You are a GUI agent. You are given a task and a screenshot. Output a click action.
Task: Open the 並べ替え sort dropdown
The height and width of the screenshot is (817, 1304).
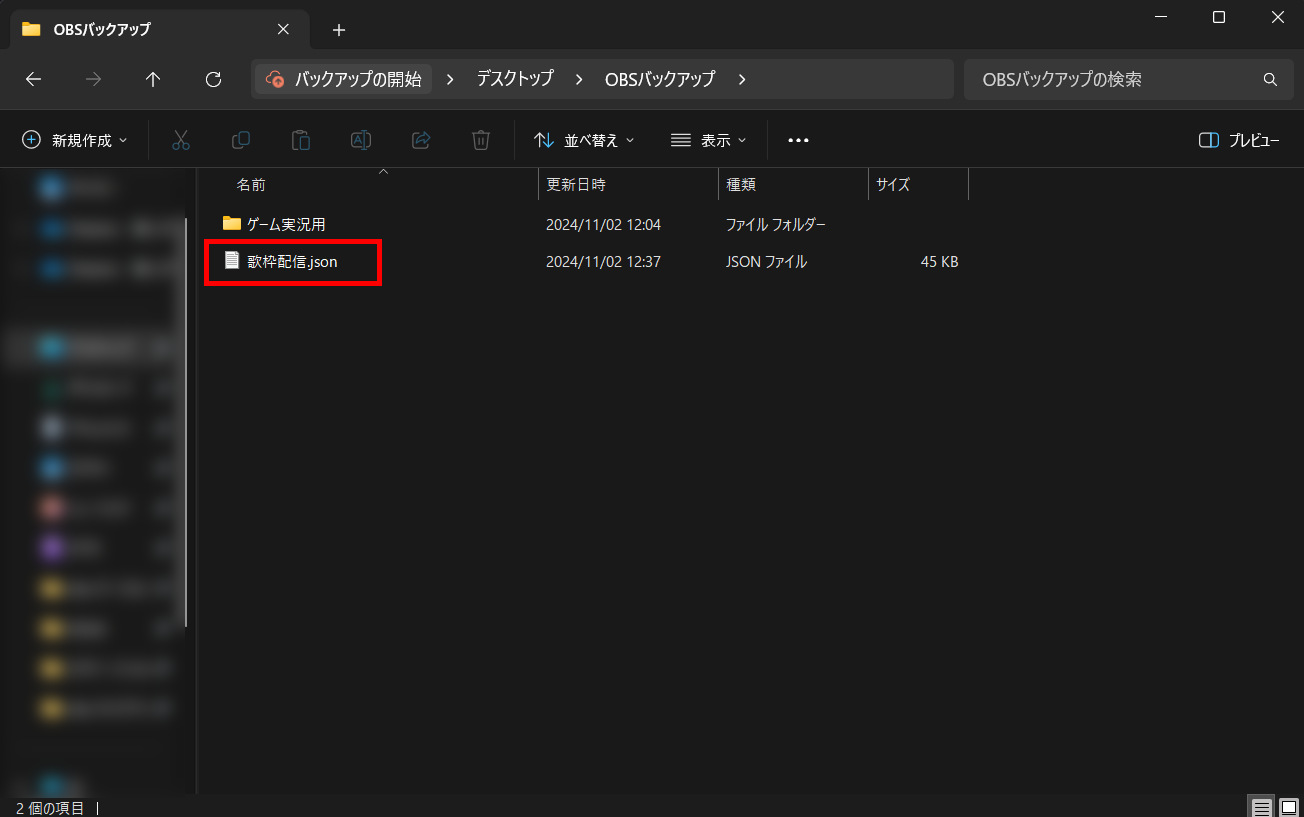pos(585,140)
